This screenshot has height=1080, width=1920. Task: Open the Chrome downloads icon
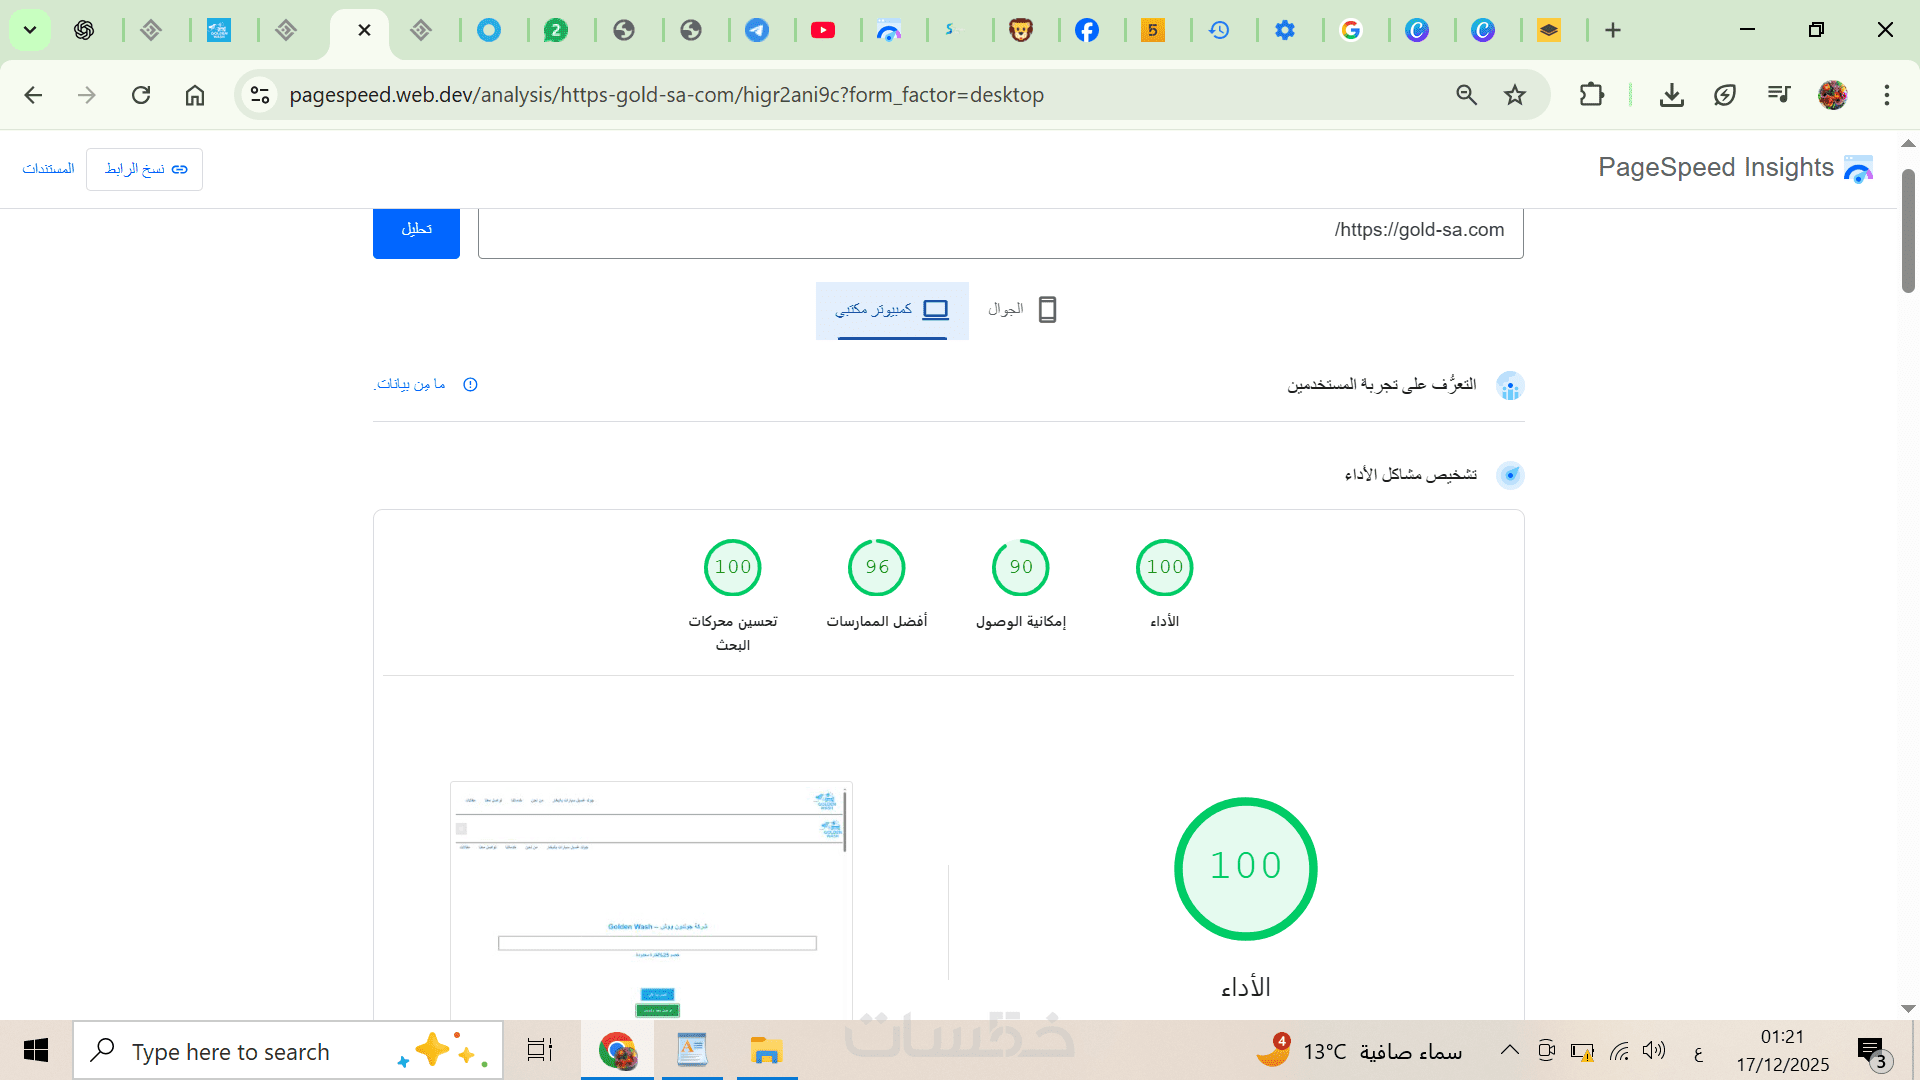pyautogui.click(x=1671, y=95)
